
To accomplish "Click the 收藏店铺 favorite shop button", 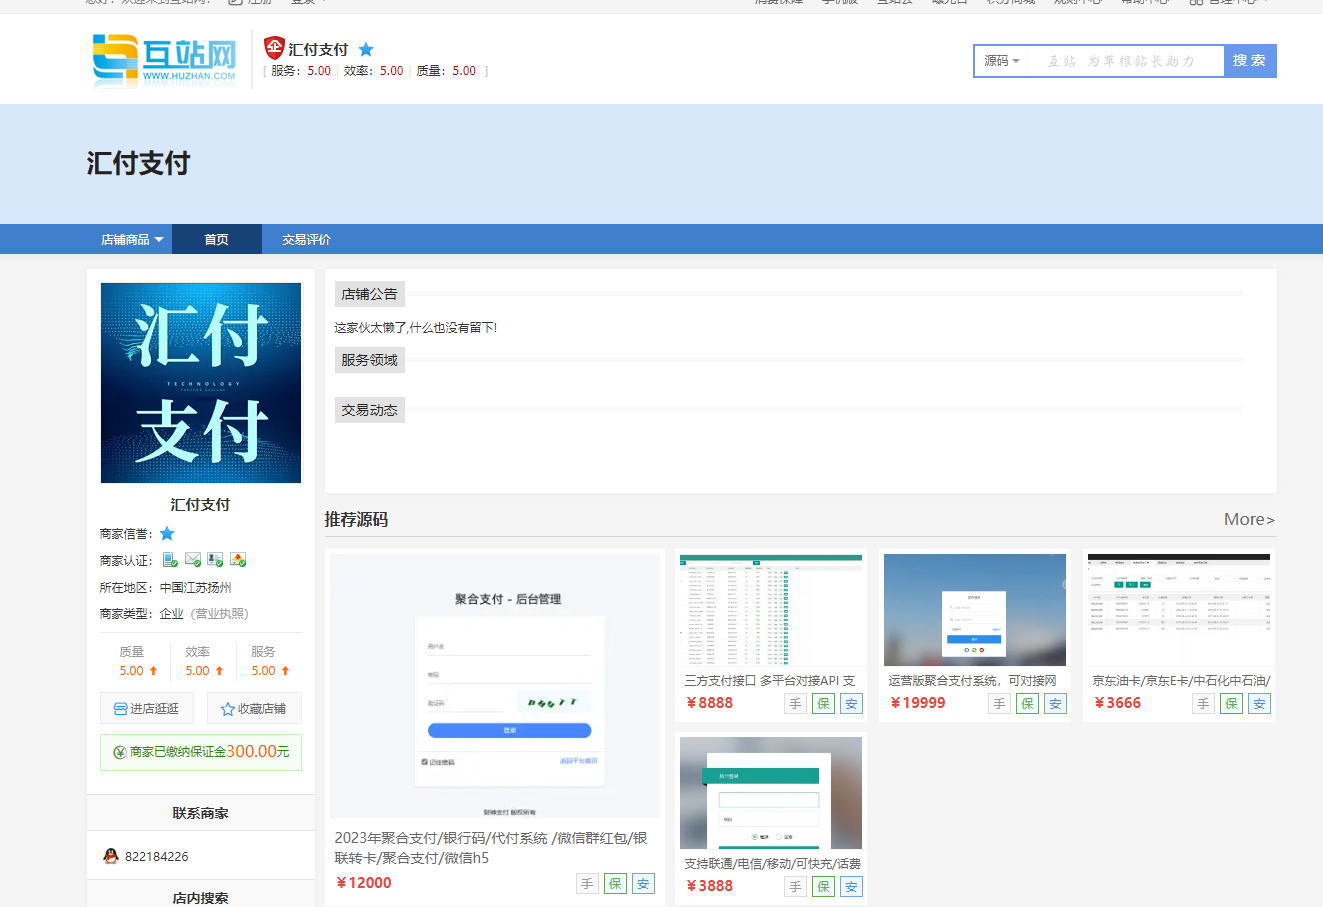I will [254, 709].
